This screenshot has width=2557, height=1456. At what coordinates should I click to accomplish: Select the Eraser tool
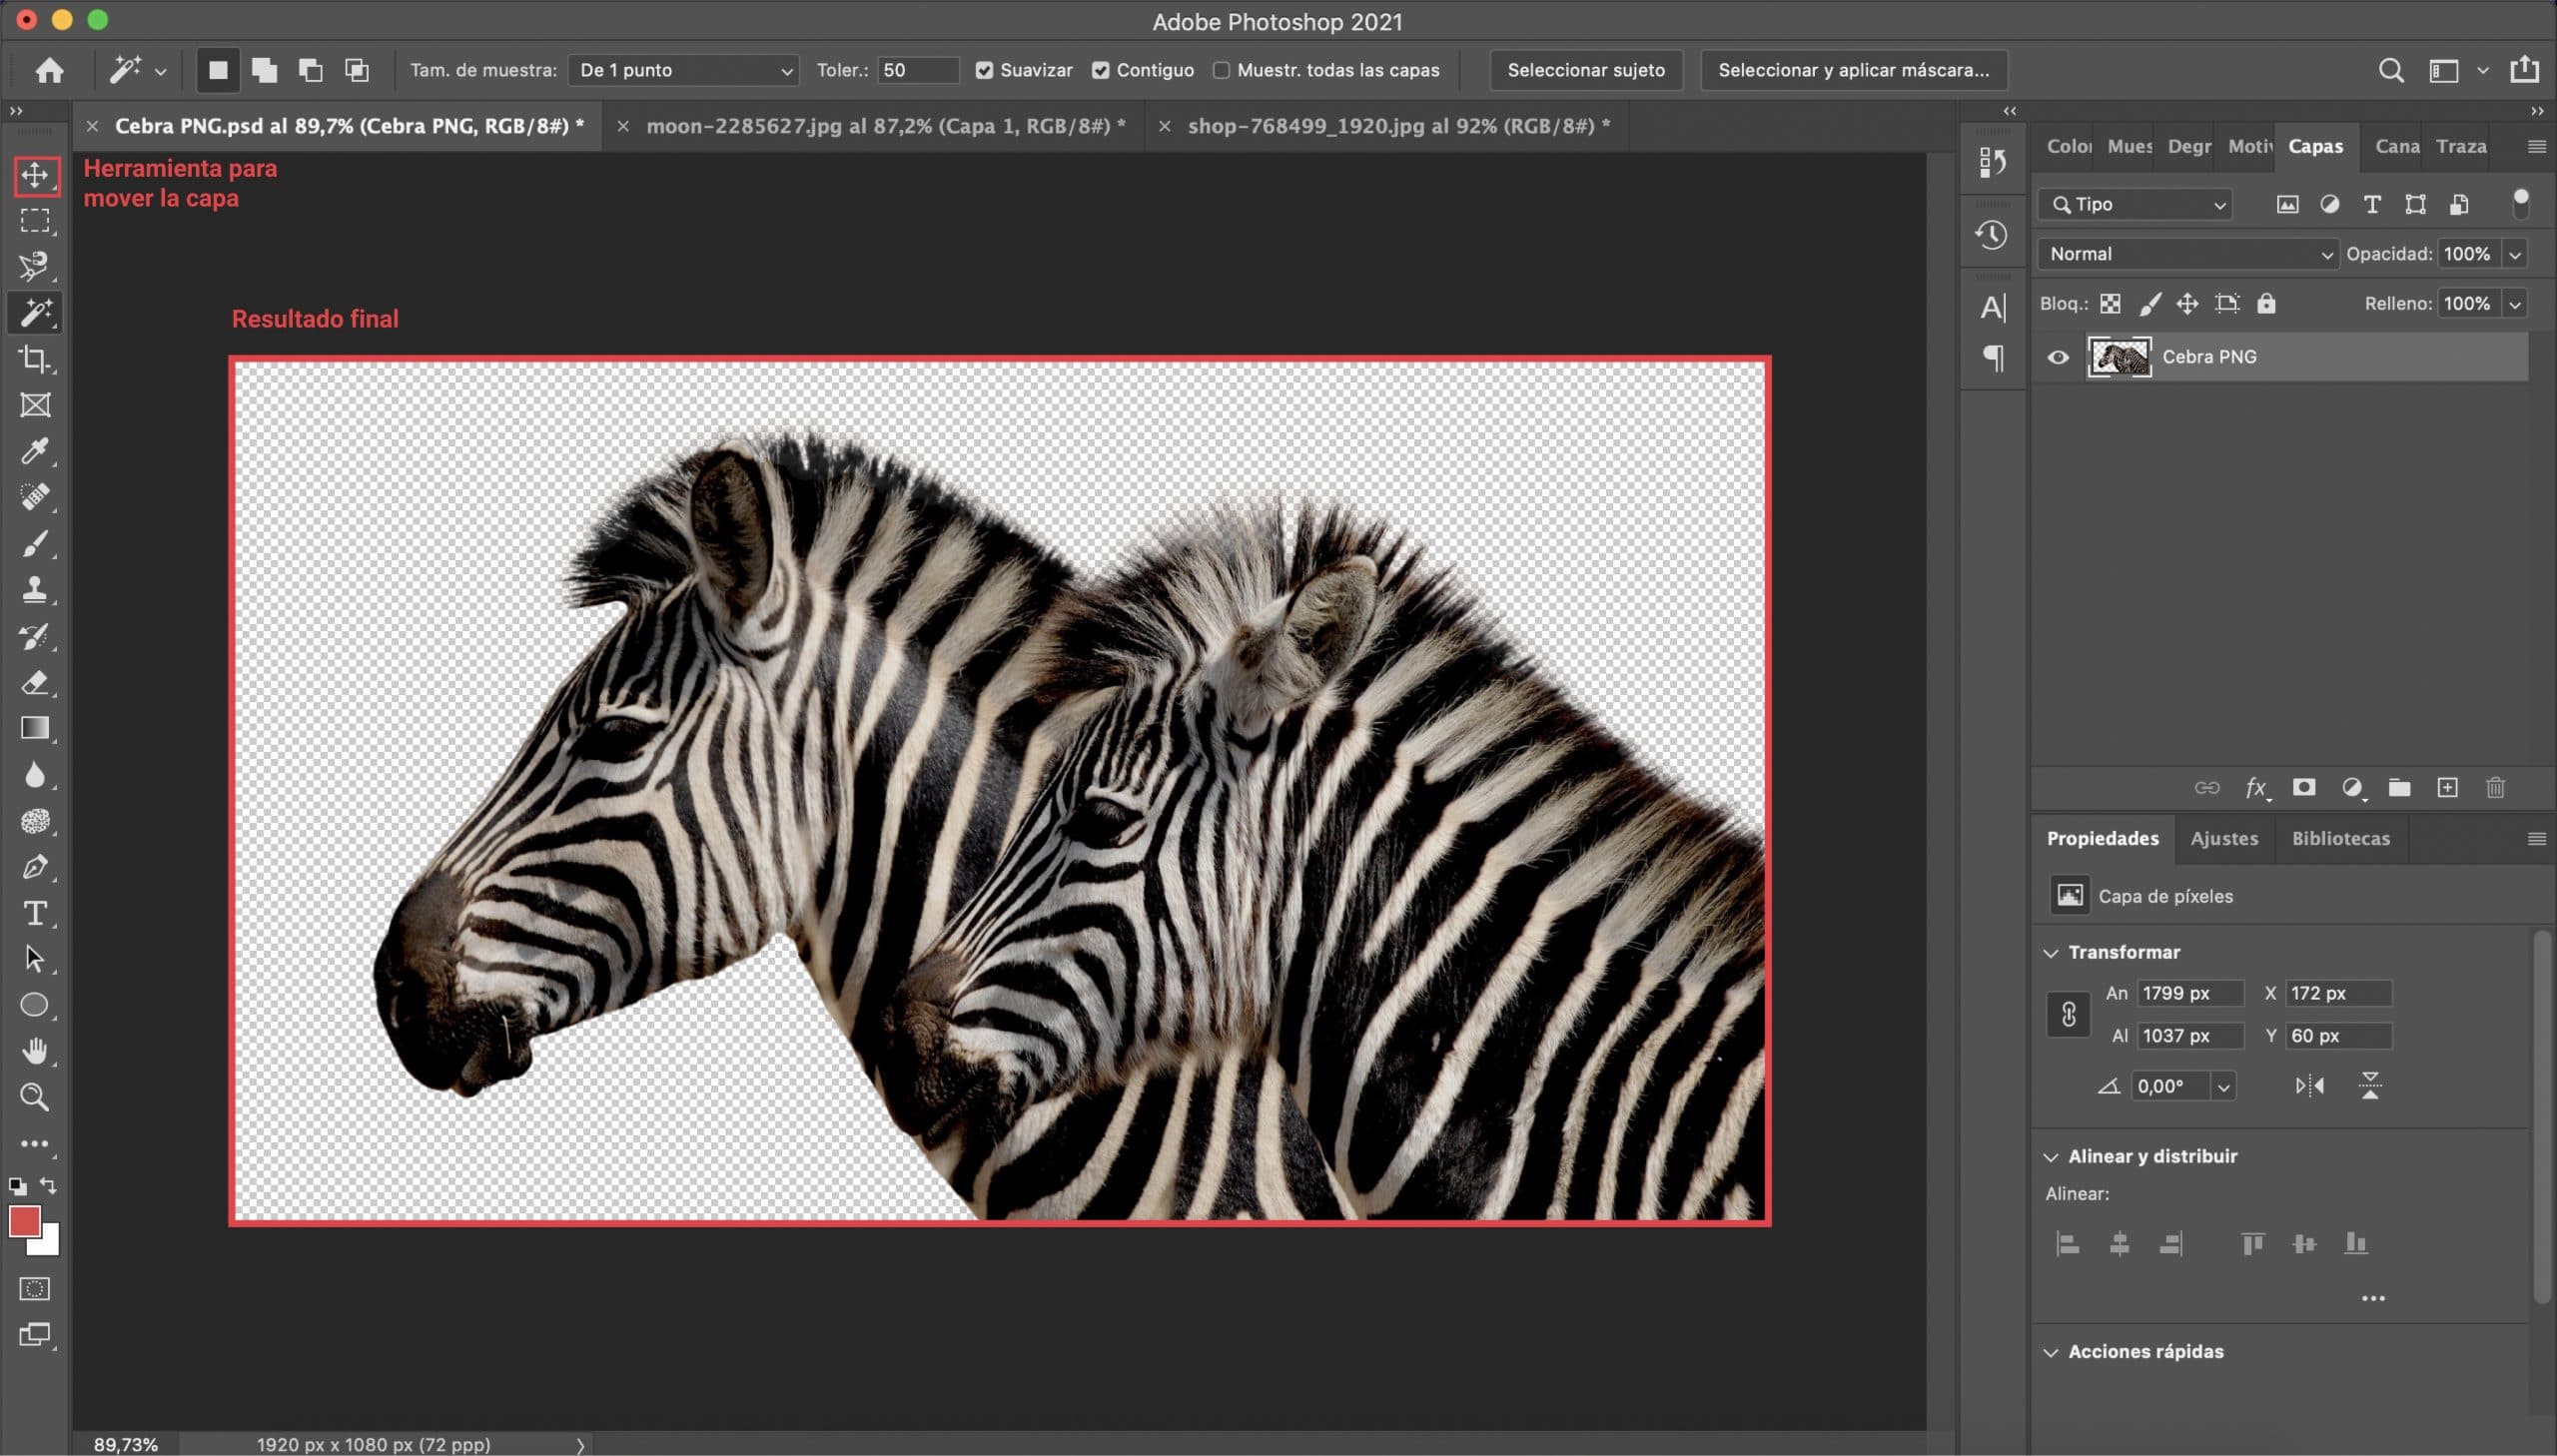35,682
